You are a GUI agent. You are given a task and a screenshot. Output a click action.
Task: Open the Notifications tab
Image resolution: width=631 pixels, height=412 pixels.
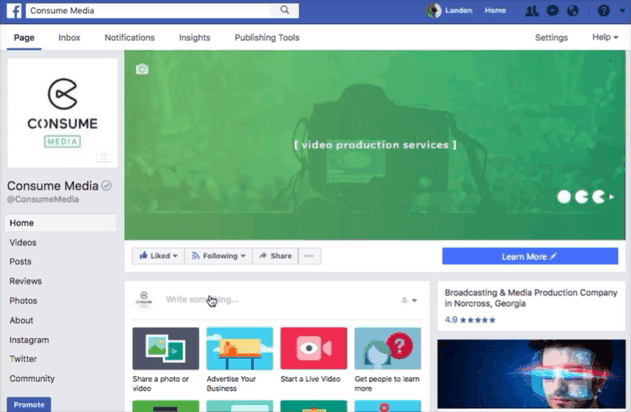(x=130, y=38)
